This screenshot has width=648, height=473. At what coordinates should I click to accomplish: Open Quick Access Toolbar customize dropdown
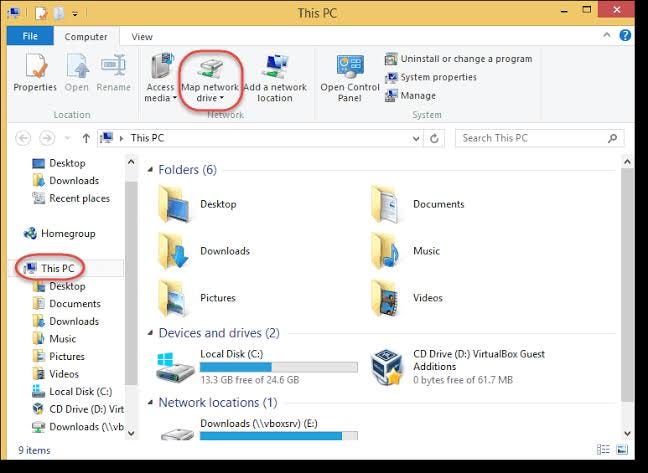75,14
